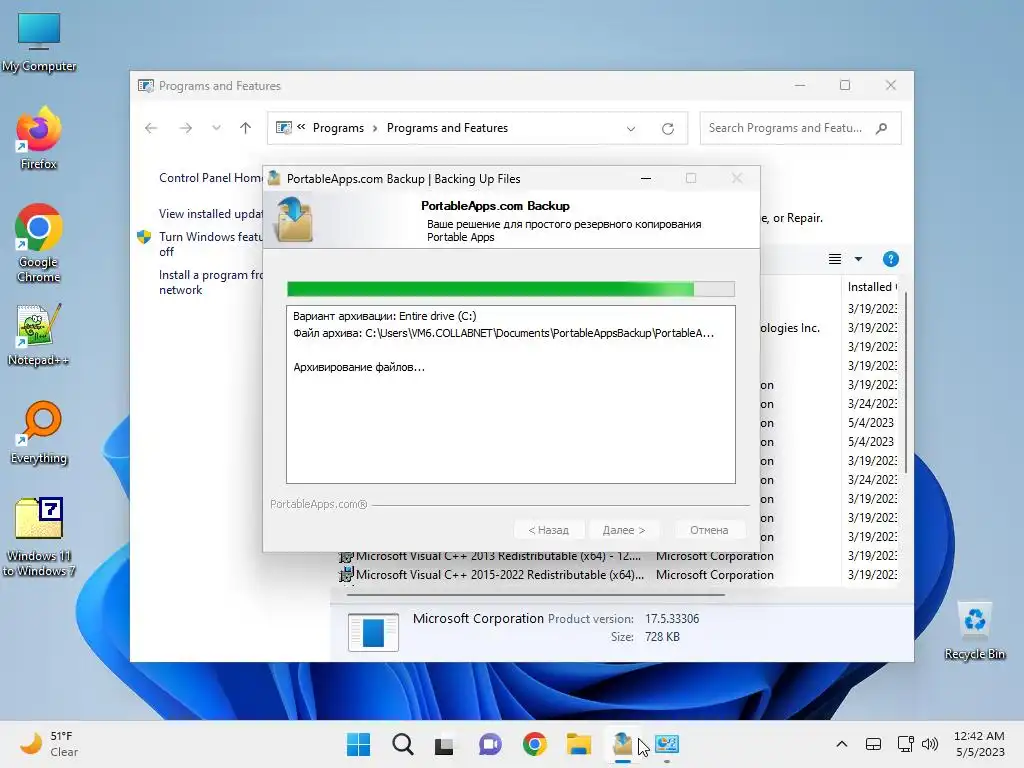Open the Firefox desktop shortcut
Screen dimensions: 1024x768
[39, 138]
